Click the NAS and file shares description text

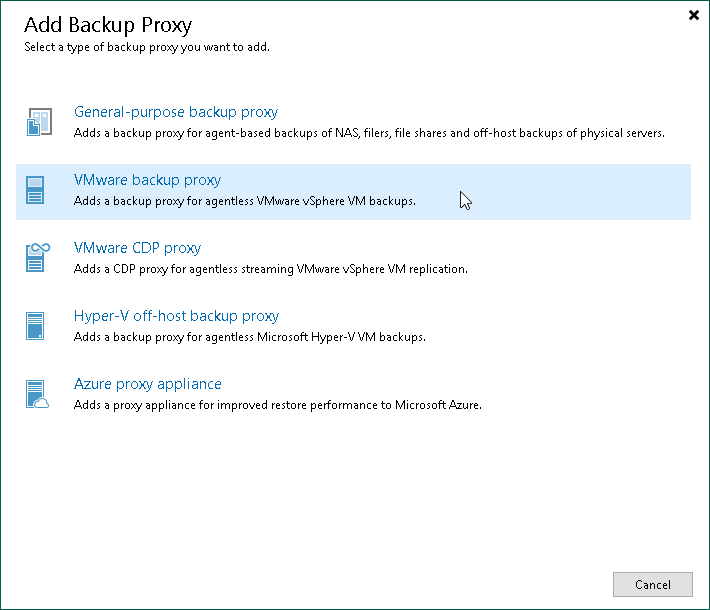pyautogui.click(x=369, y=133)
